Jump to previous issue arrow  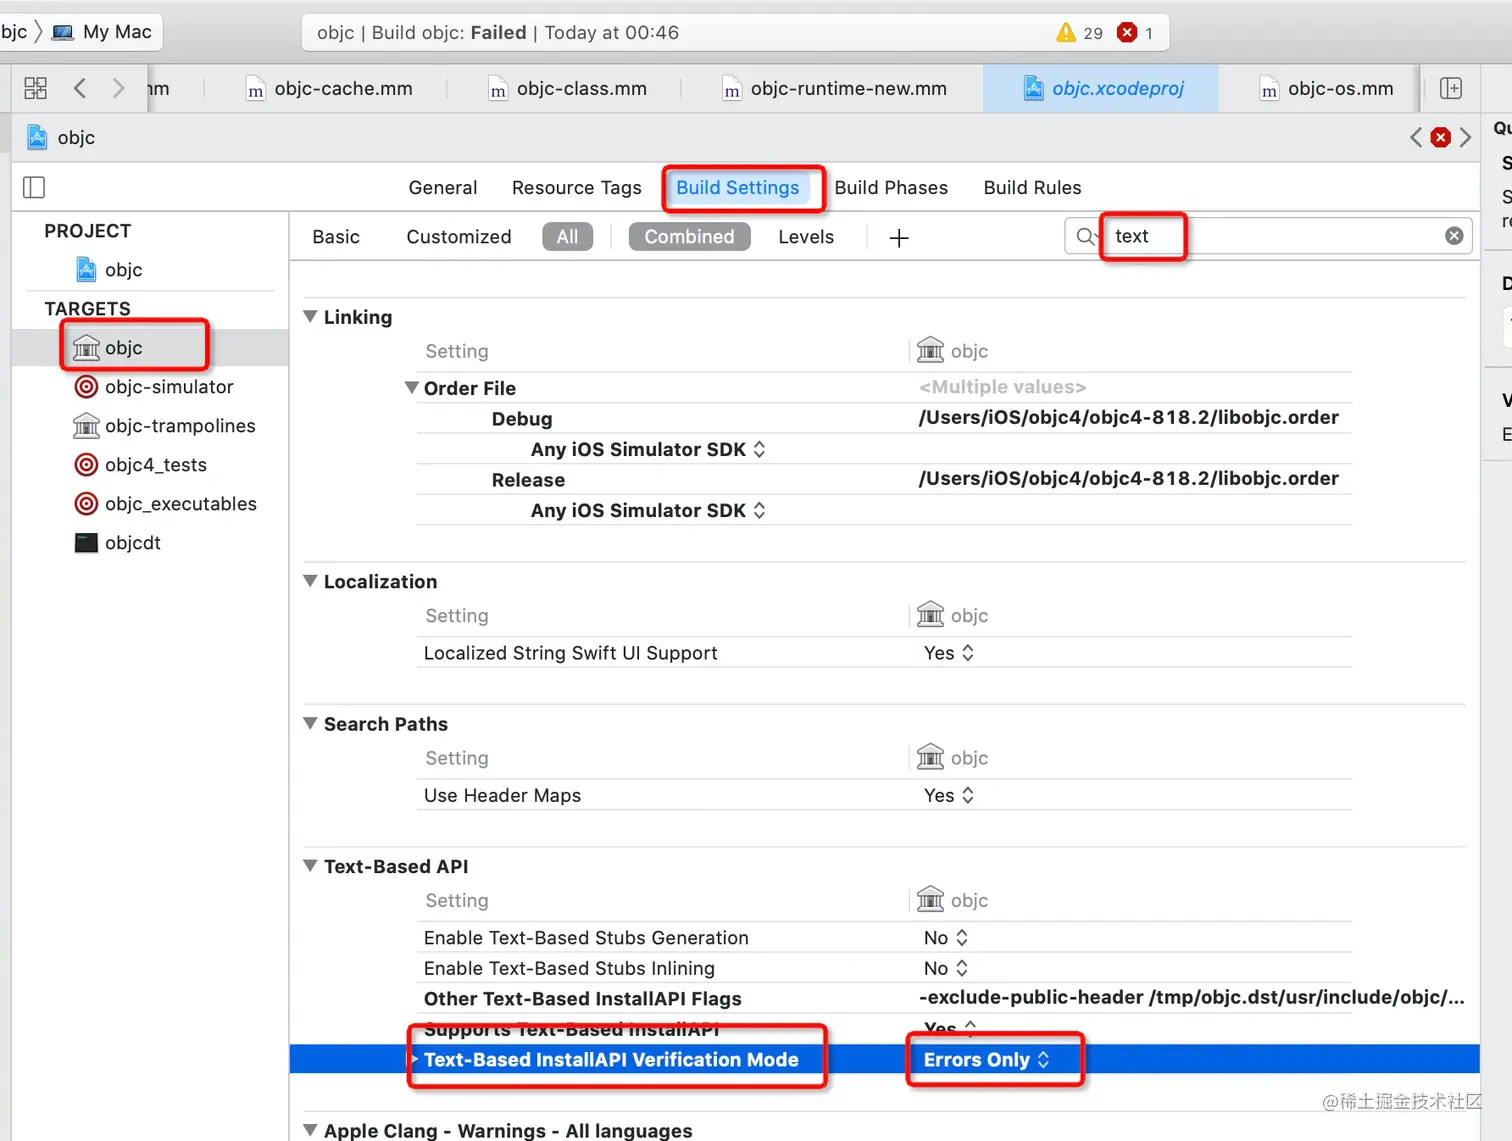(x=1416, y=137)
